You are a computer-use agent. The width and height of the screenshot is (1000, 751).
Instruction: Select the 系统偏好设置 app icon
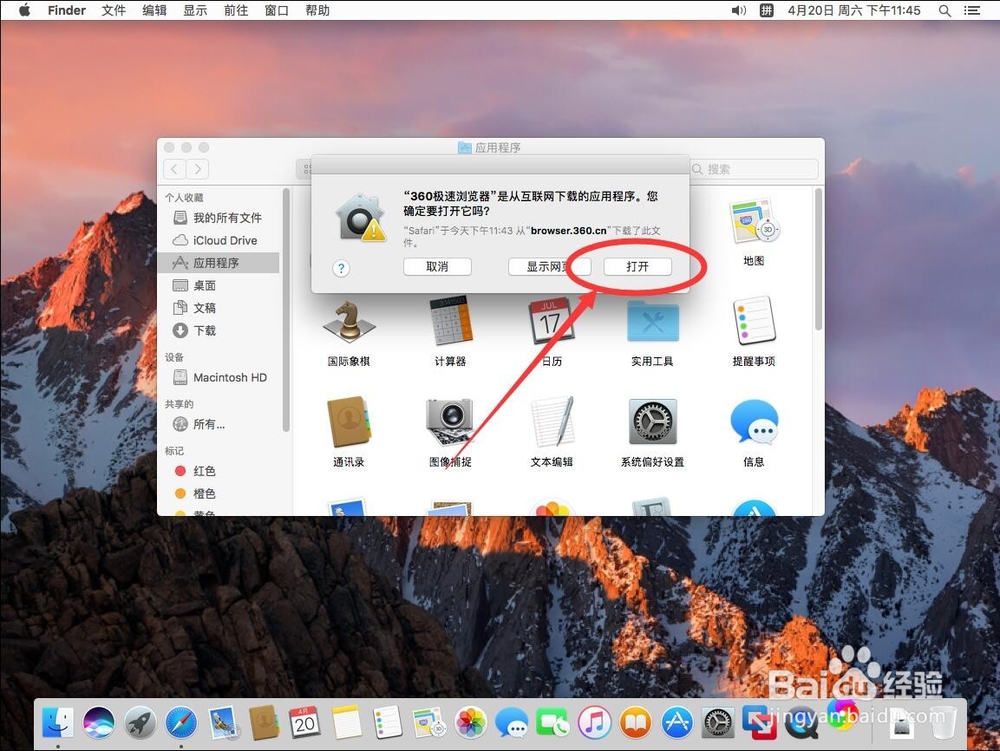(x=652, y=421)
